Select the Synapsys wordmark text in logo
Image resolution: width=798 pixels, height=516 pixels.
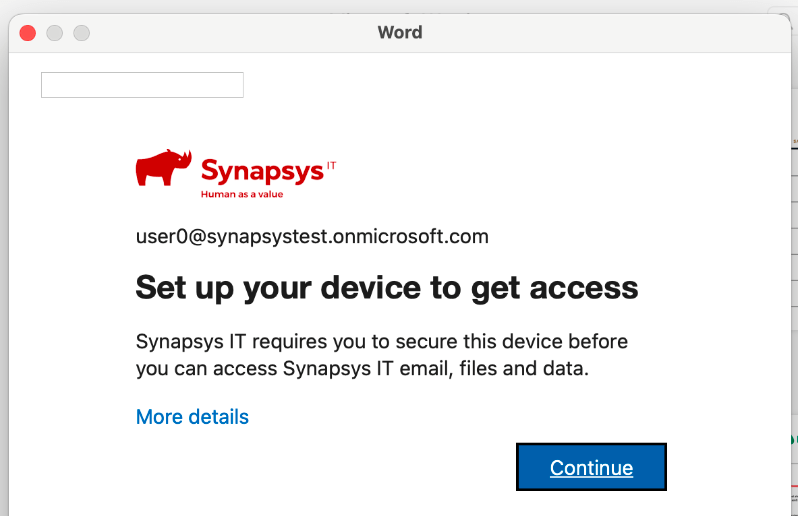pos(262,170)
